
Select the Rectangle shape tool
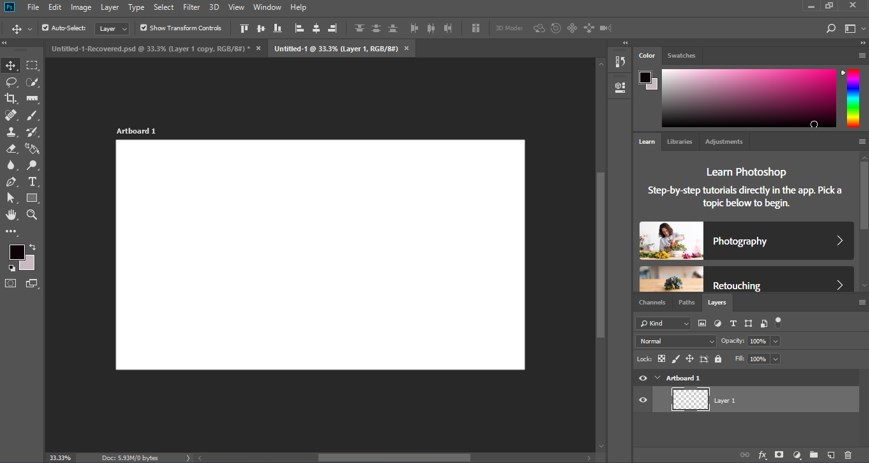(32, 198)
